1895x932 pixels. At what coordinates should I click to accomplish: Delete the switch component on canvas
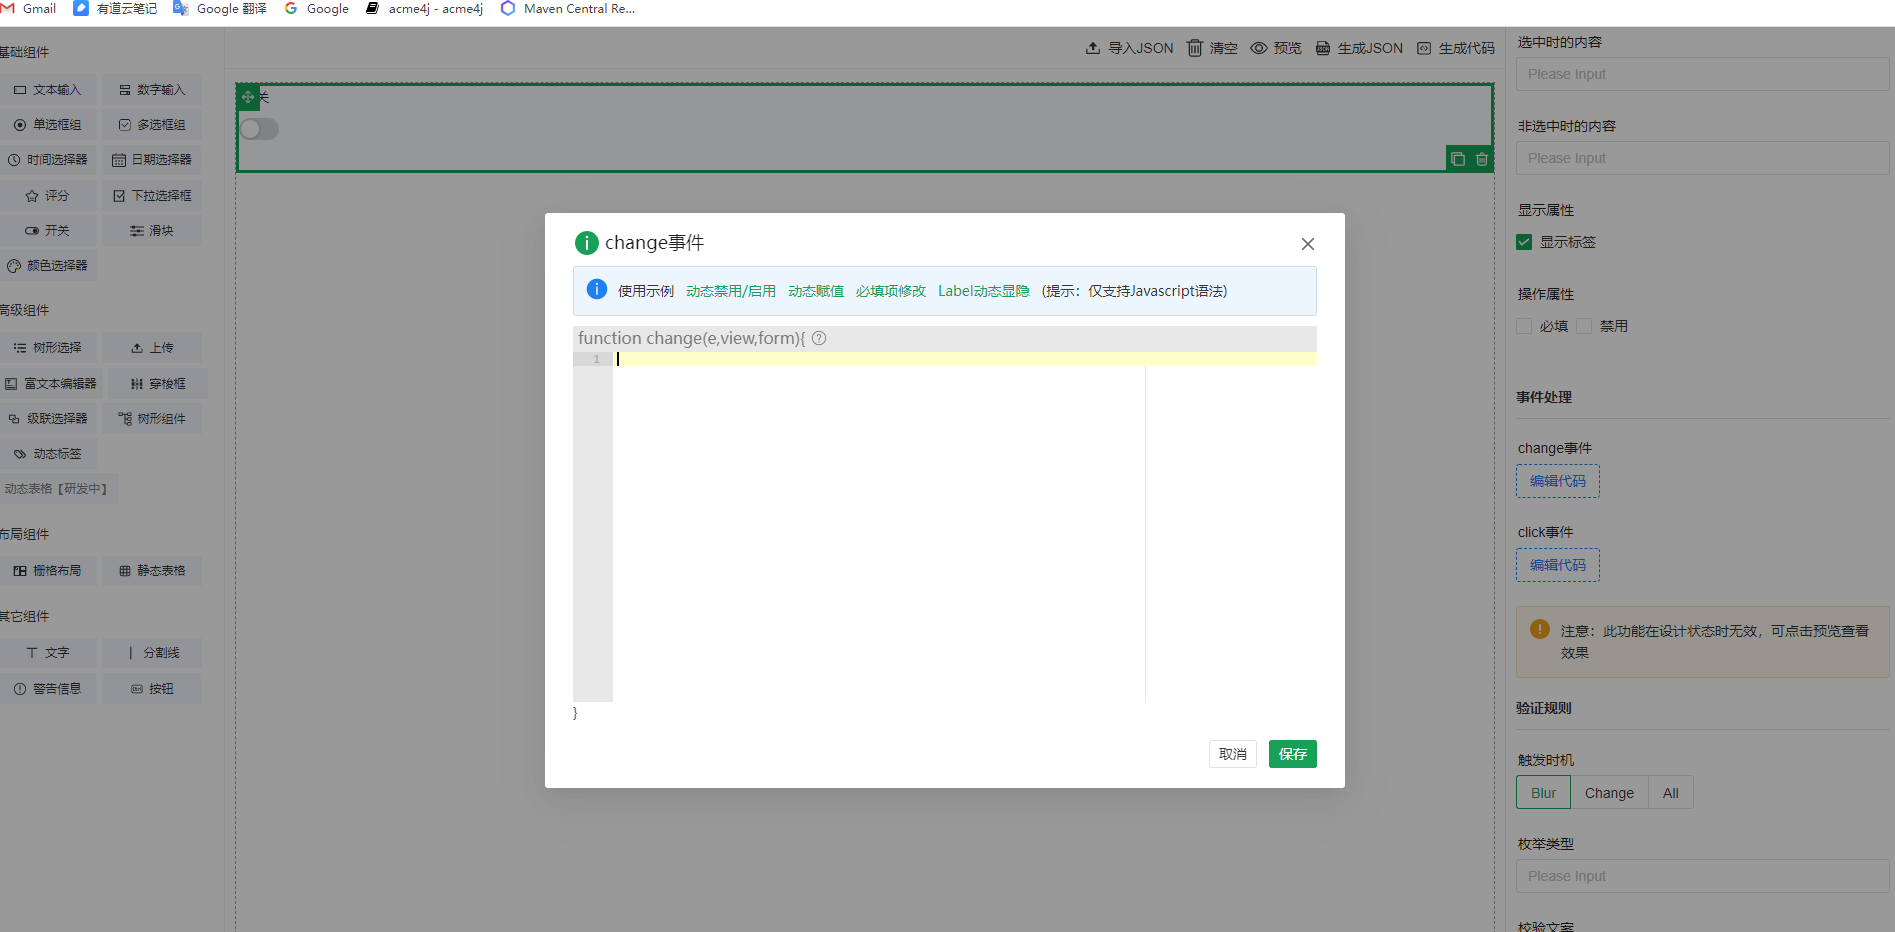(1482, 158)
